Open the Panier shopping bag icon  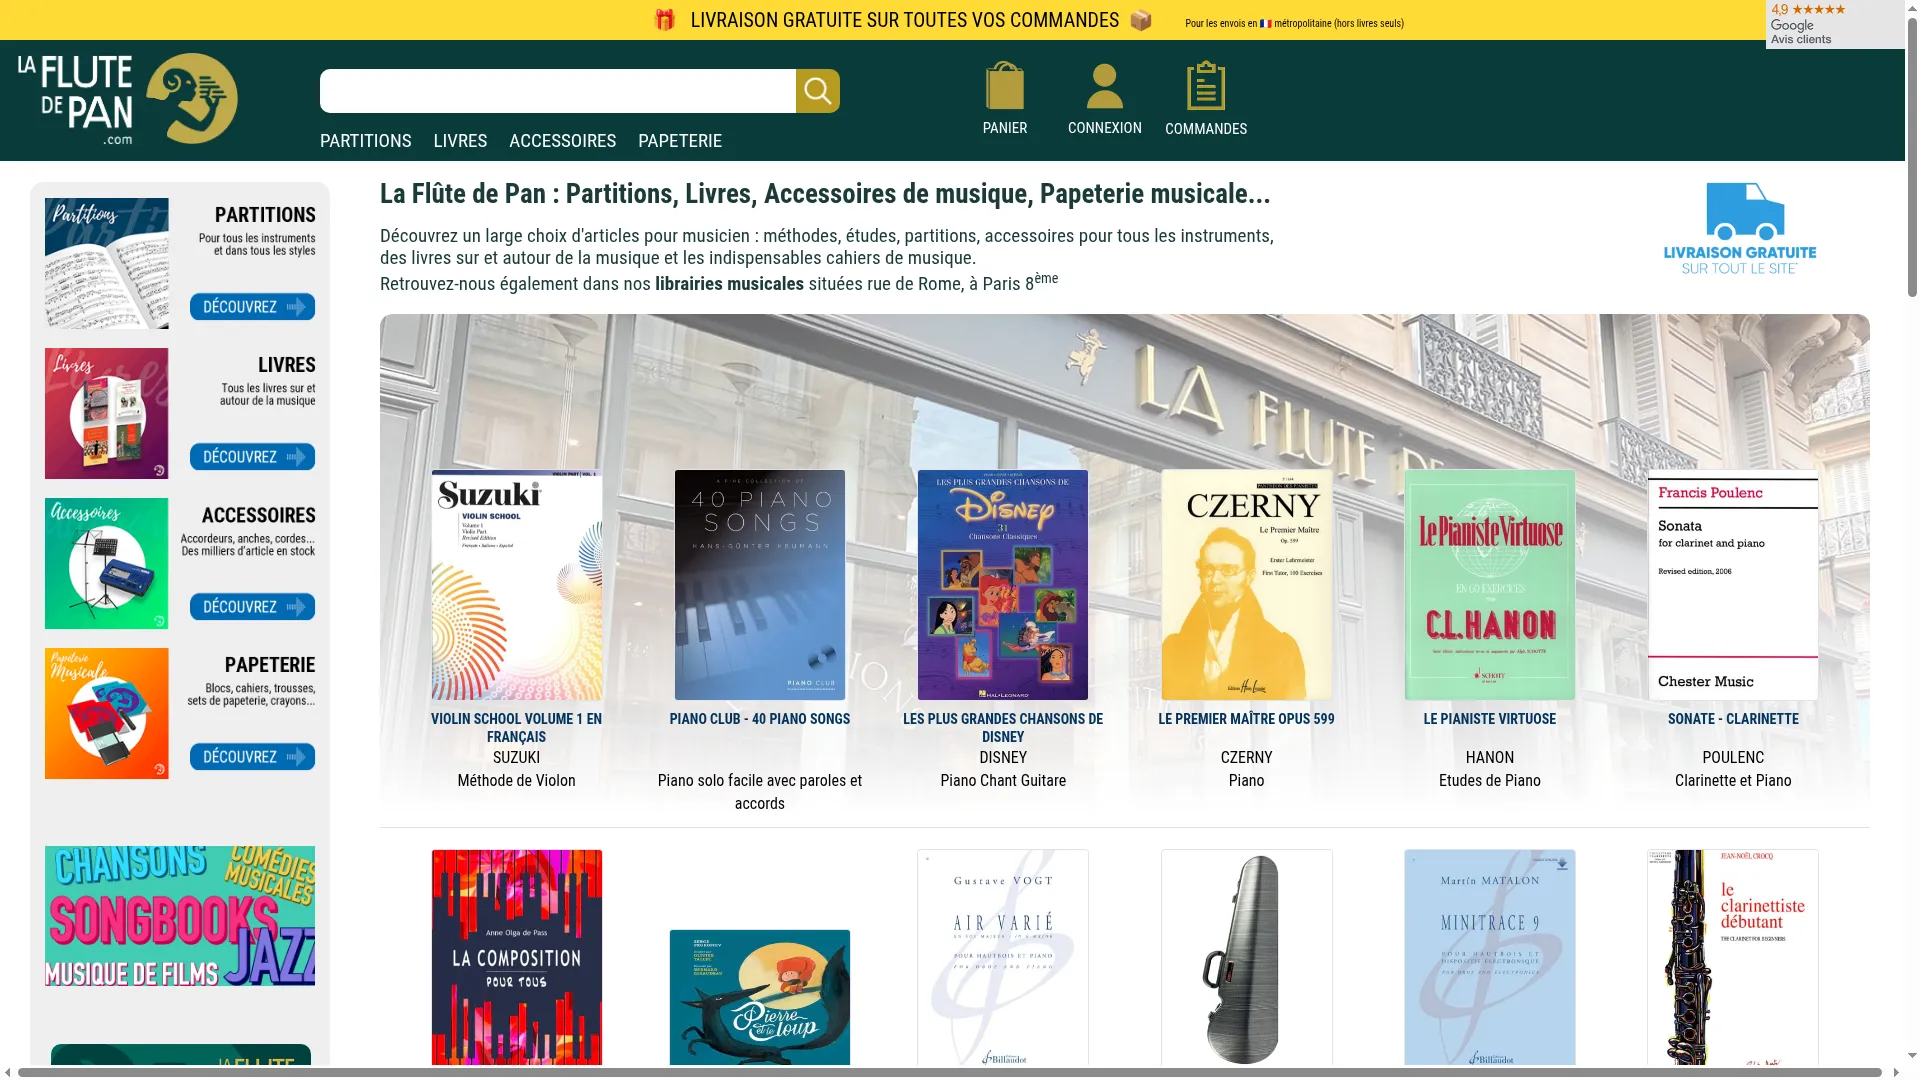pos(1004,86)
